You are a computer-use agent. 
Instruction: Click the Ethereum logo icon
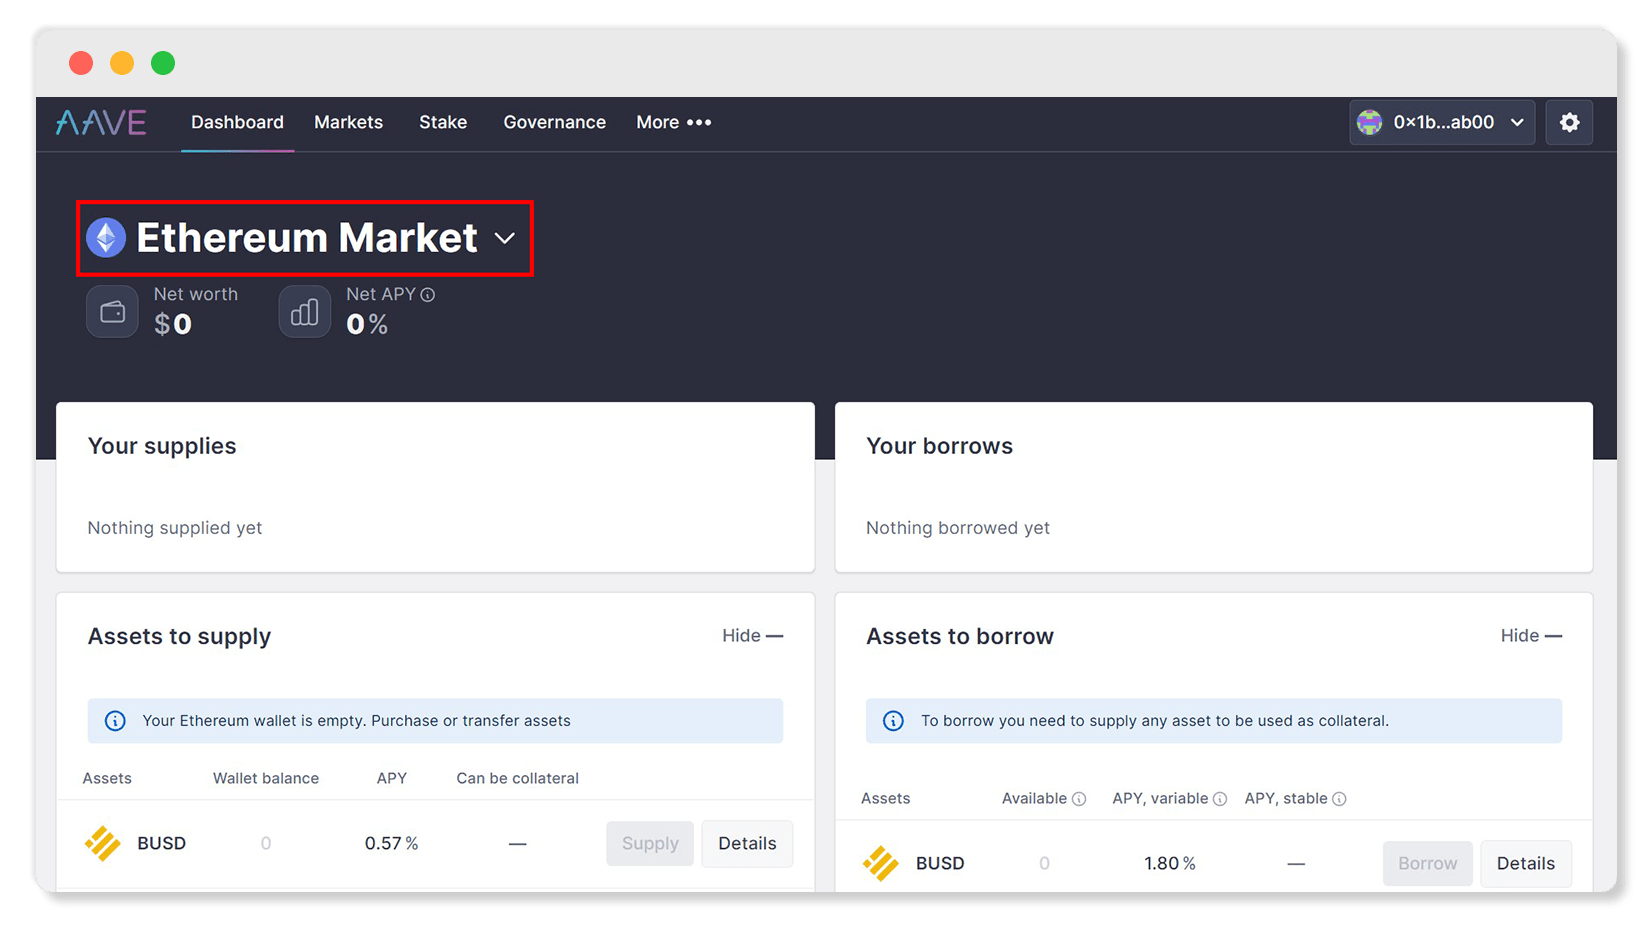point(106,238)
